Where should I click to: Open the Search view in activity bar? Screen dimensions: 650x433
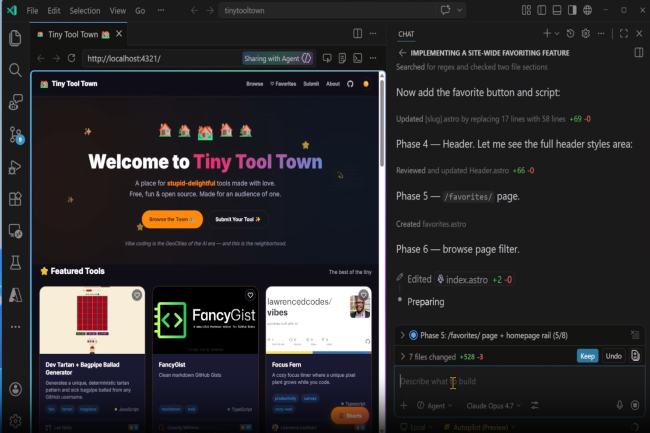pyautogui.click(x=15, y=71)
